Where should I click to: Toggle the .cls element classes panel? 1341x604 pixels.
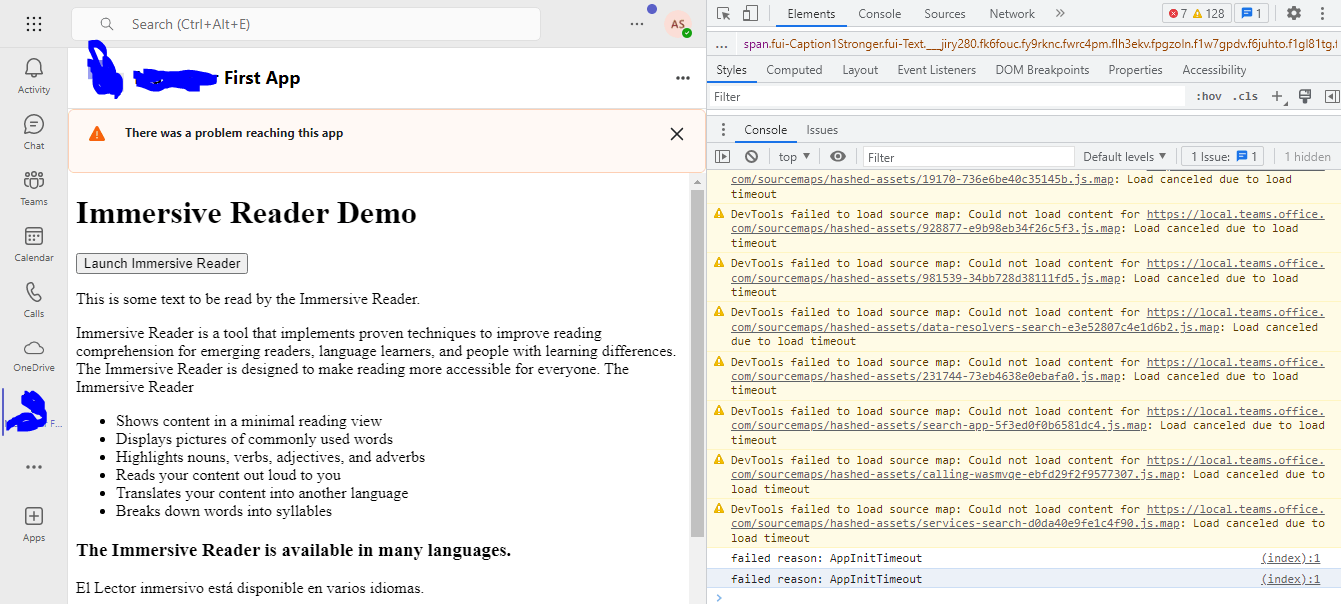1246,97
